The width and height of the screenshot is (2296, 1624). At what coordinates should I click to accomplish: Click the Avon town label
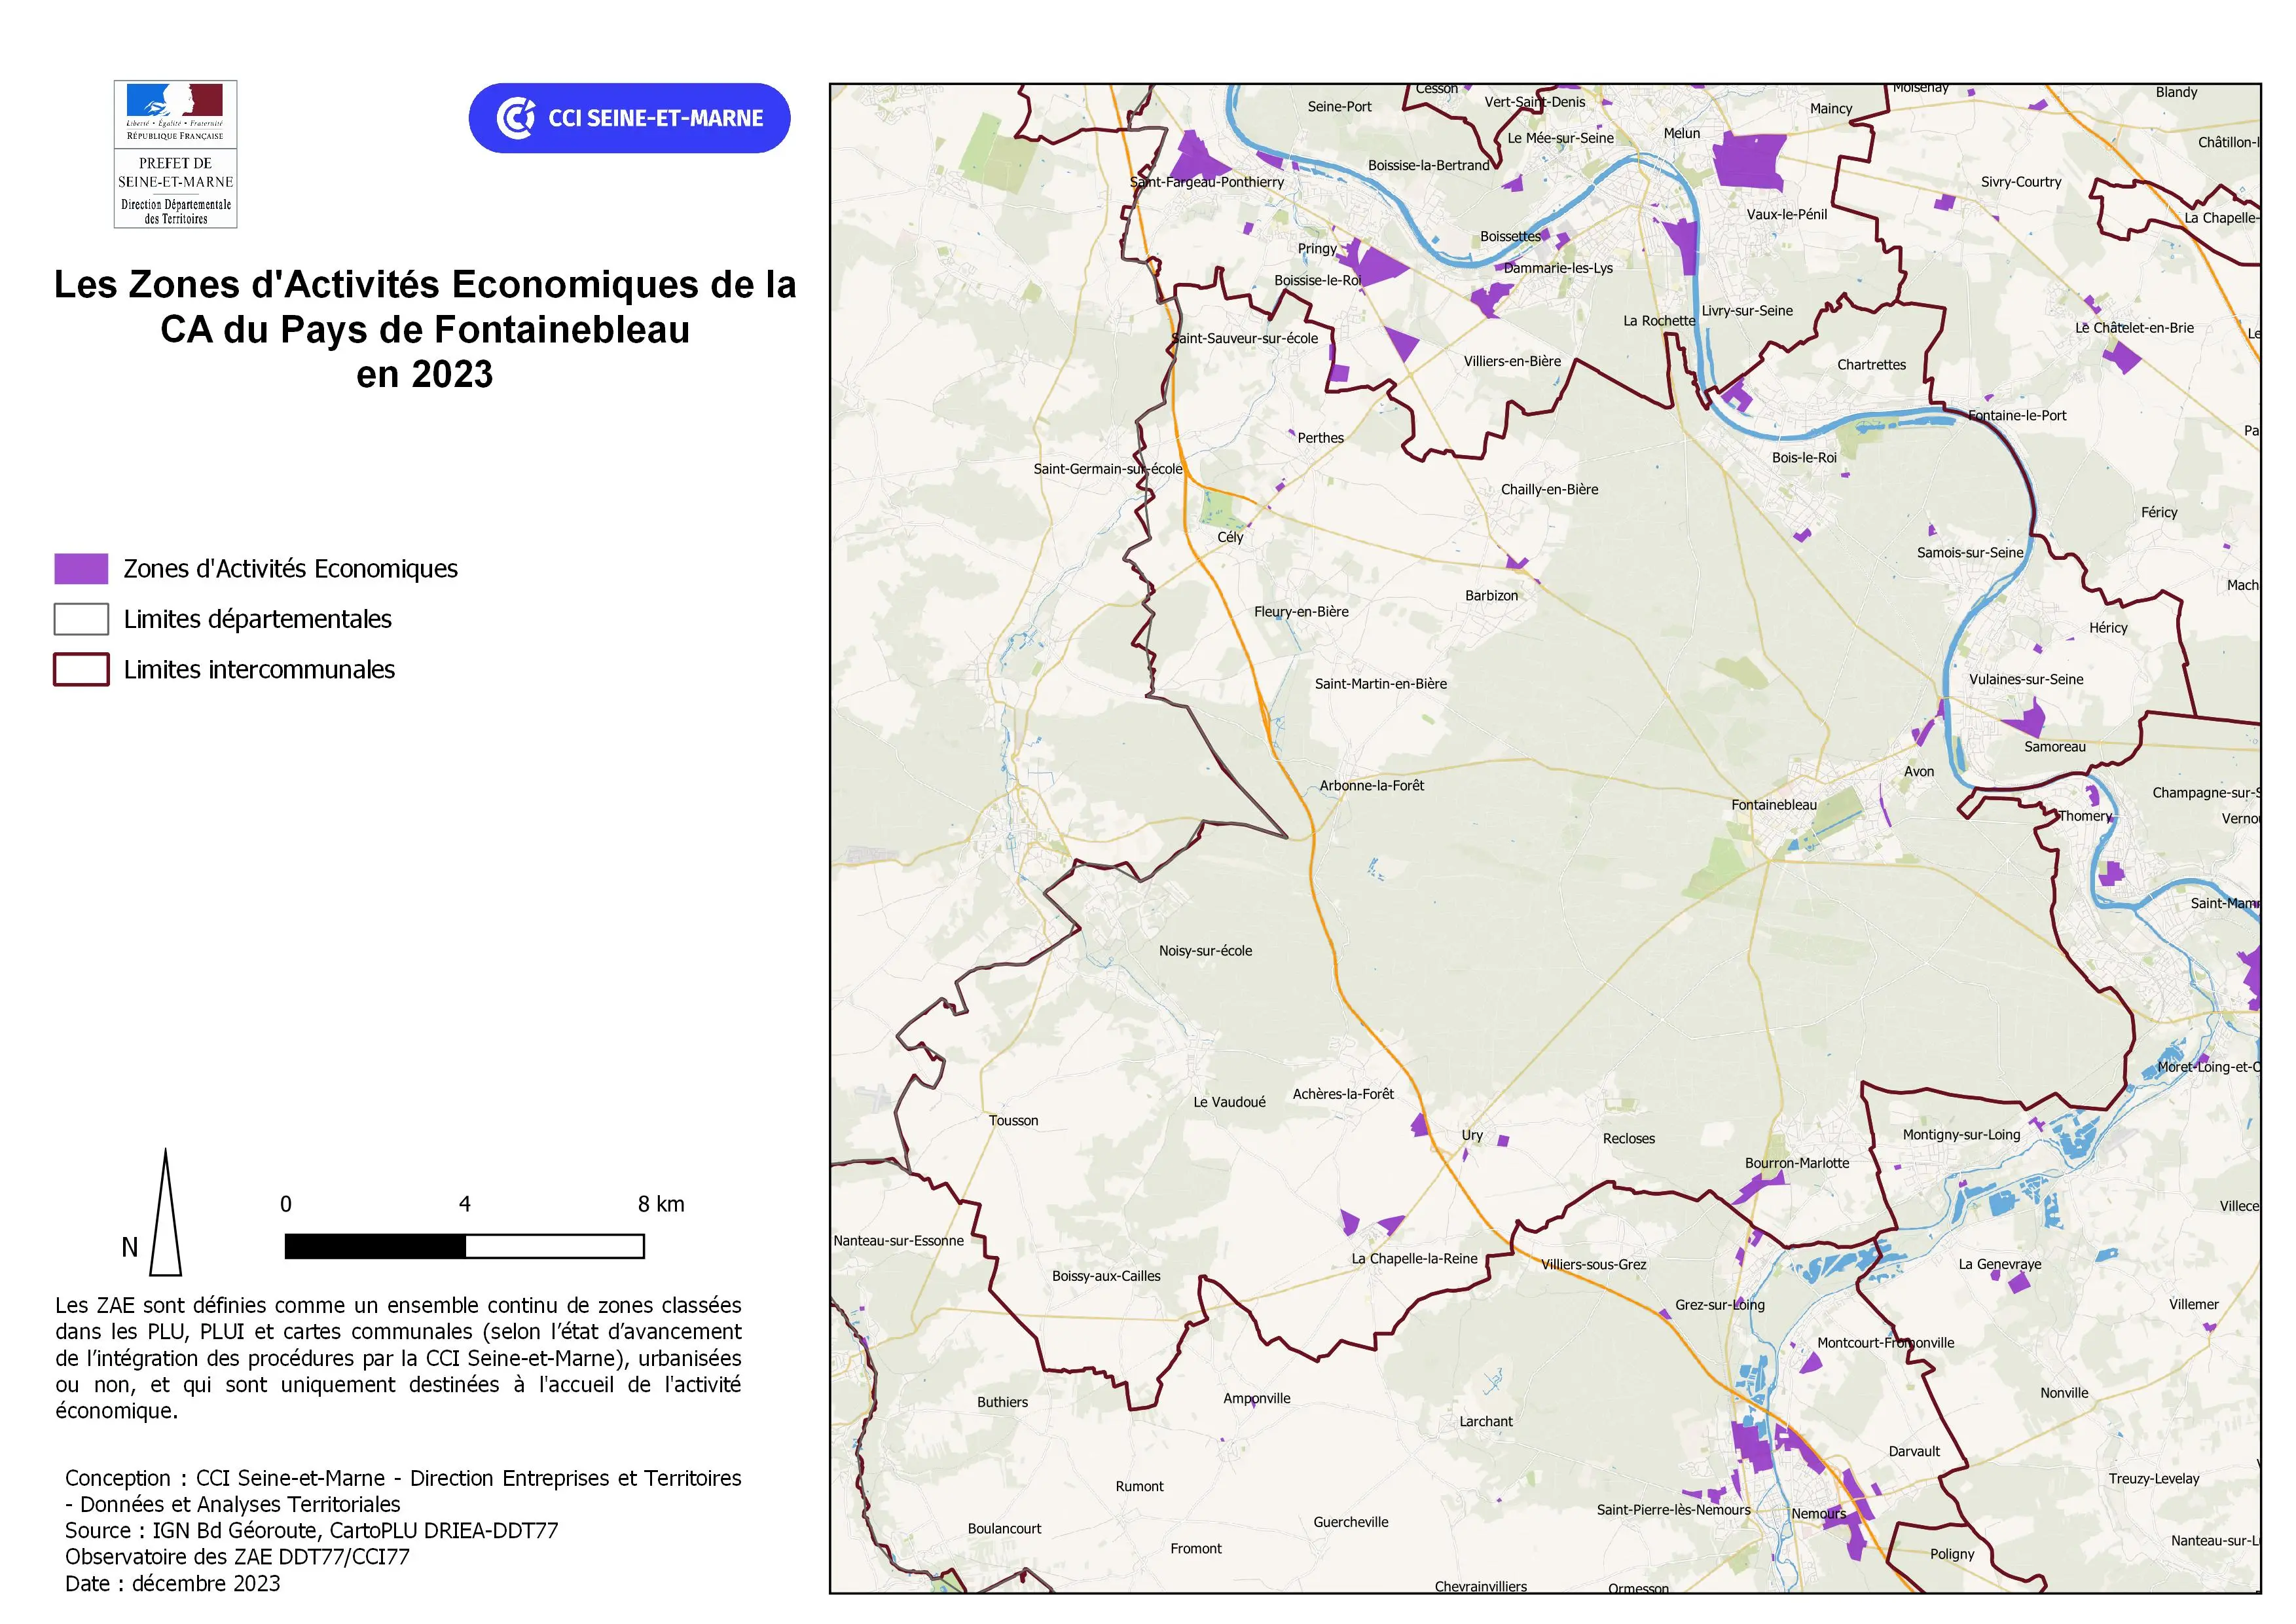pos(1919,771)
